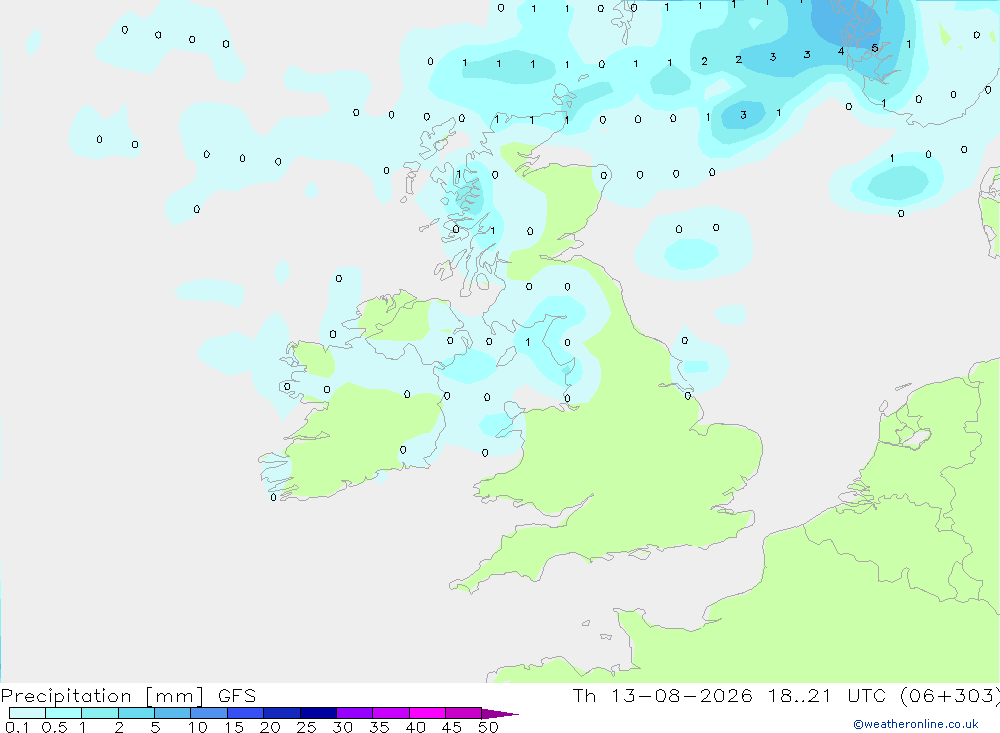
Task: Click legend scale label "0.5"
Action: coord(54,727)
